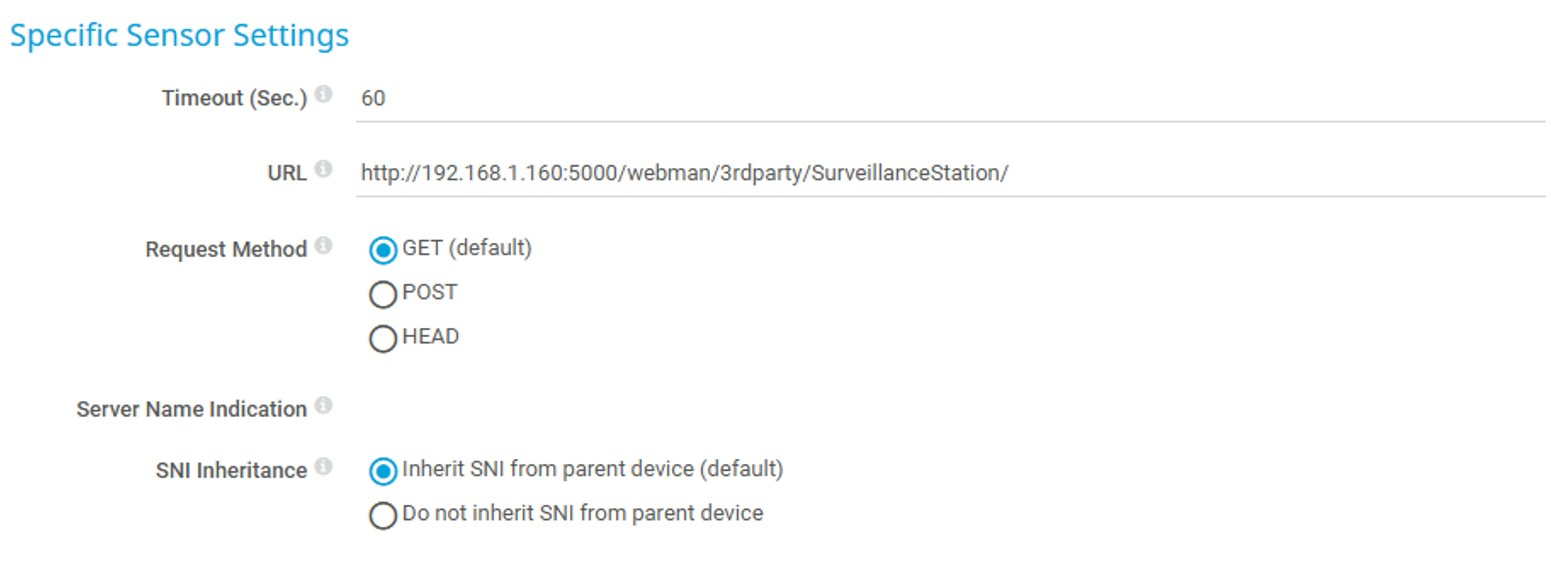
Task: Show help for Server Name Indication
Action: (x=323, y=406)
